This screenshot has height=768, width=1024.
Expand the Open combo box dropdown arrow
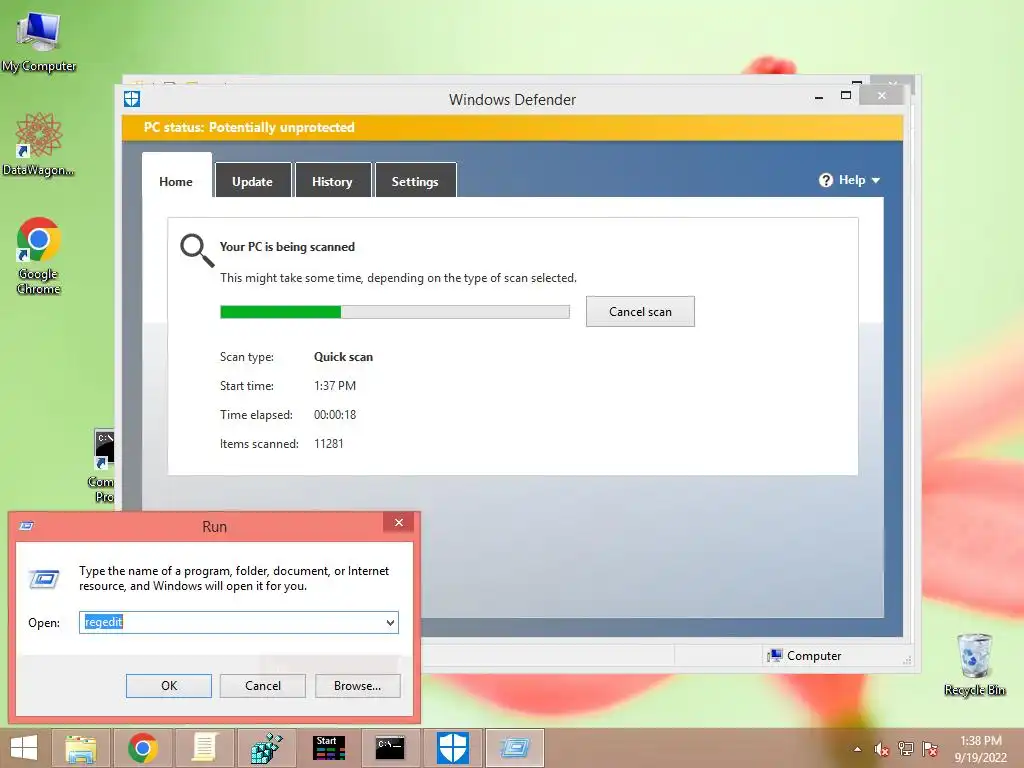point(391,622)
